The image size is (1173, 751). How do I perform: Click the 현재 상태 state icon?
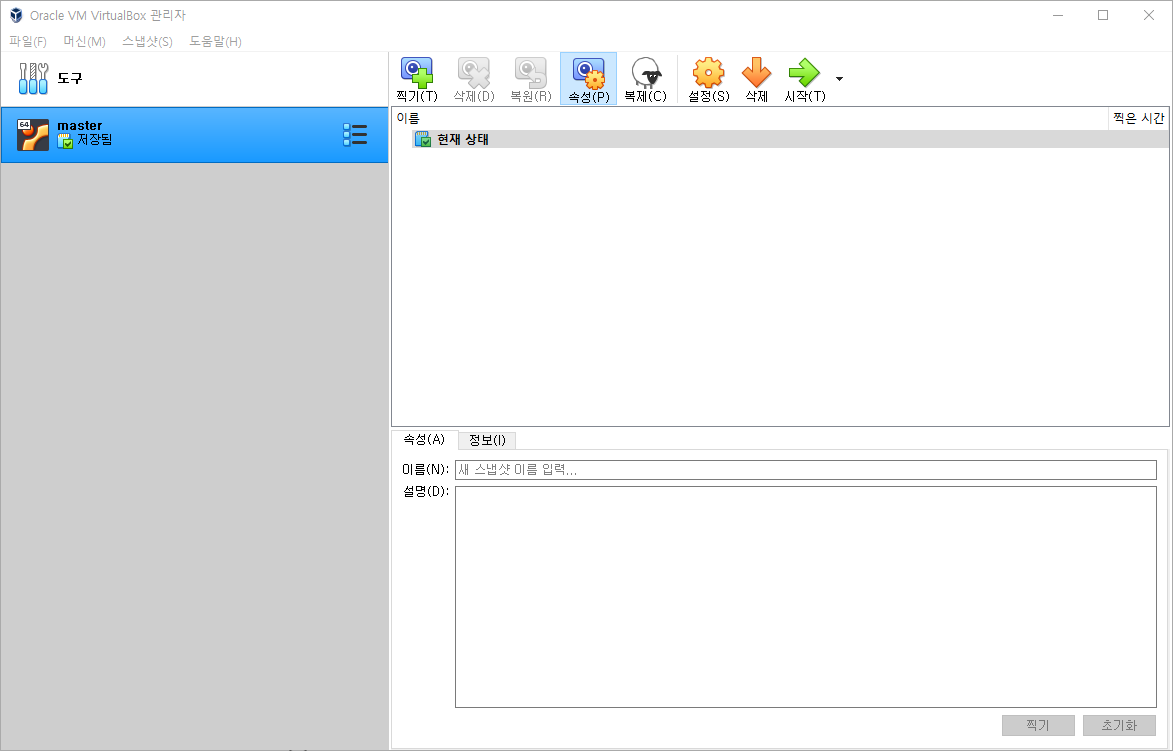(423, 139)
